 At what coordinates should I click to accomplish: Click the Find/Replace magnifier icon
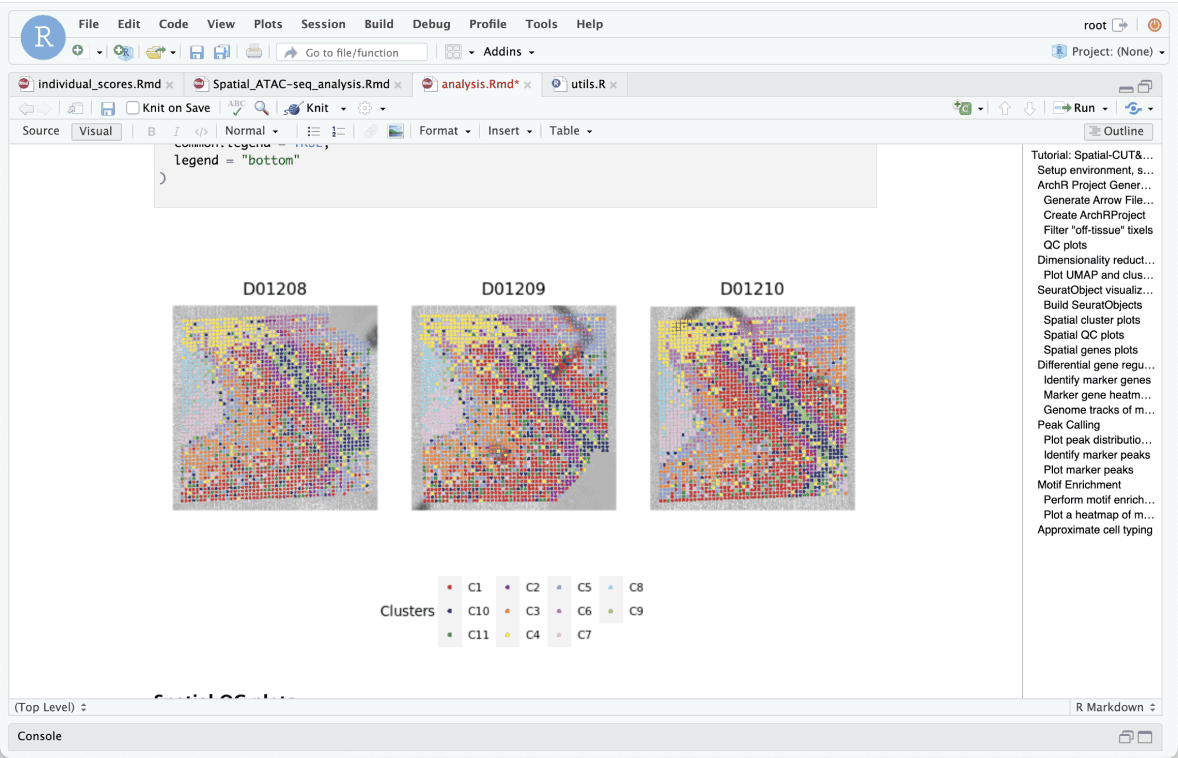261,108
